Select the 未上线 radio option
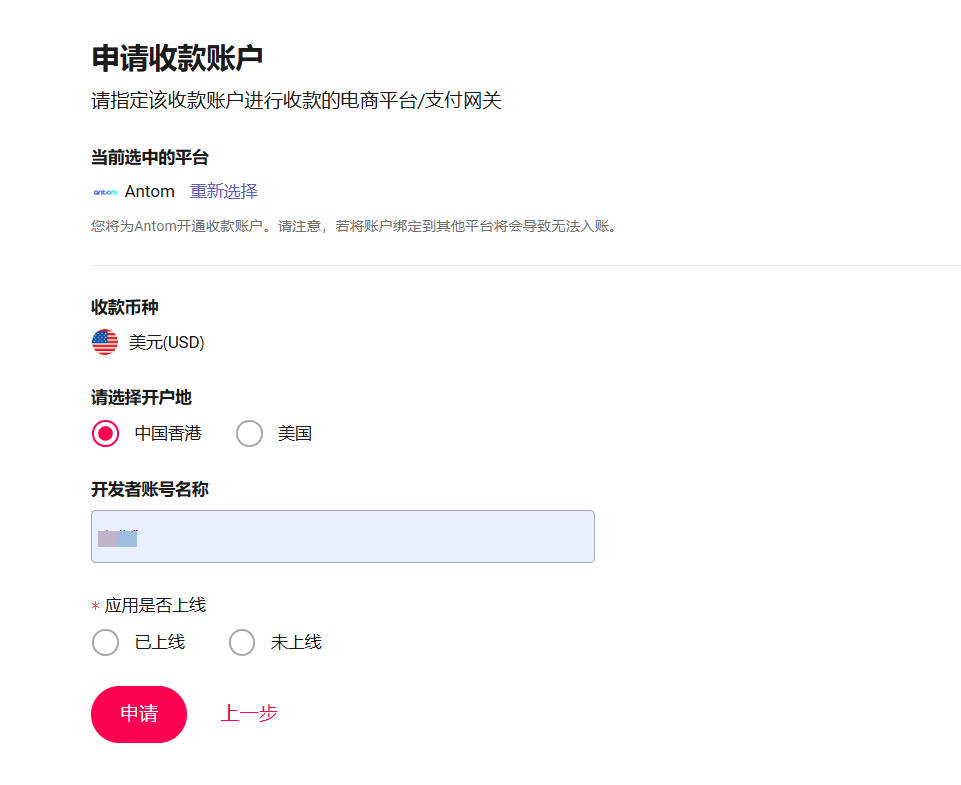961x785 pixels. tap(242, 642)
